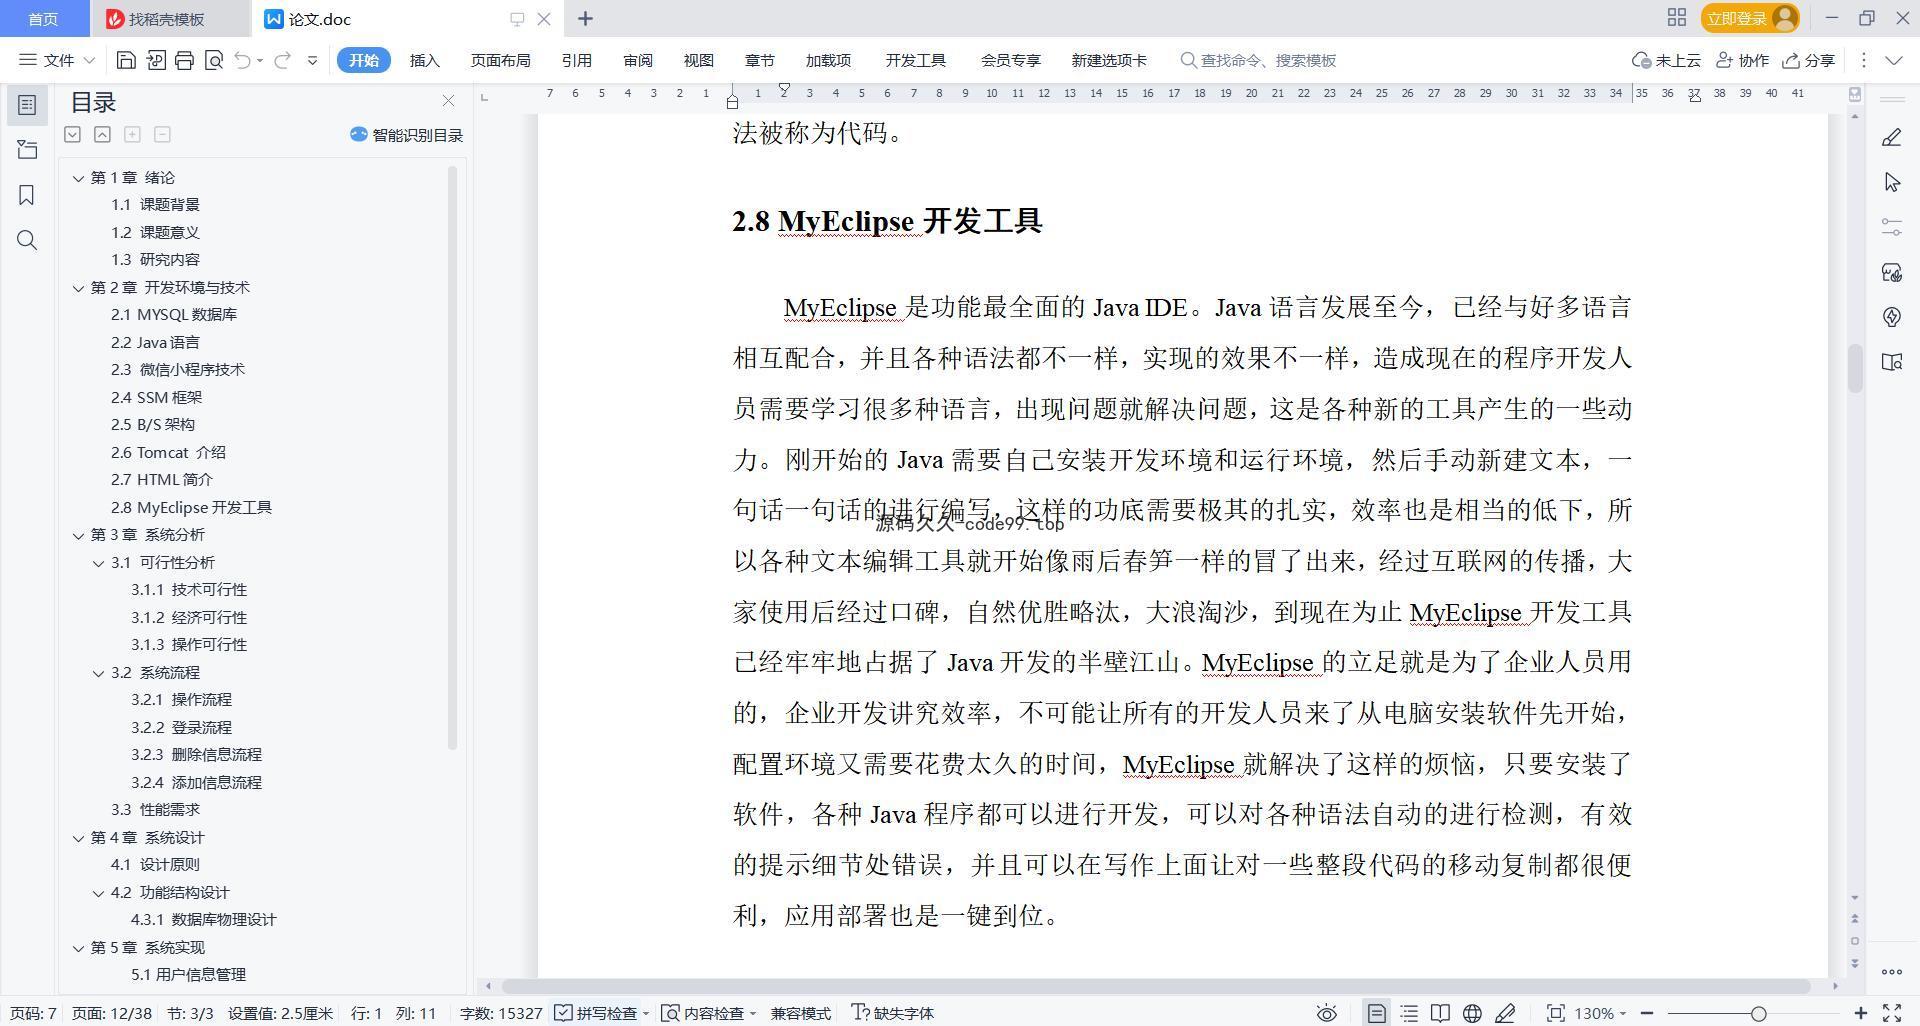Click zoom out minus button

(x=1646, y=1013)
